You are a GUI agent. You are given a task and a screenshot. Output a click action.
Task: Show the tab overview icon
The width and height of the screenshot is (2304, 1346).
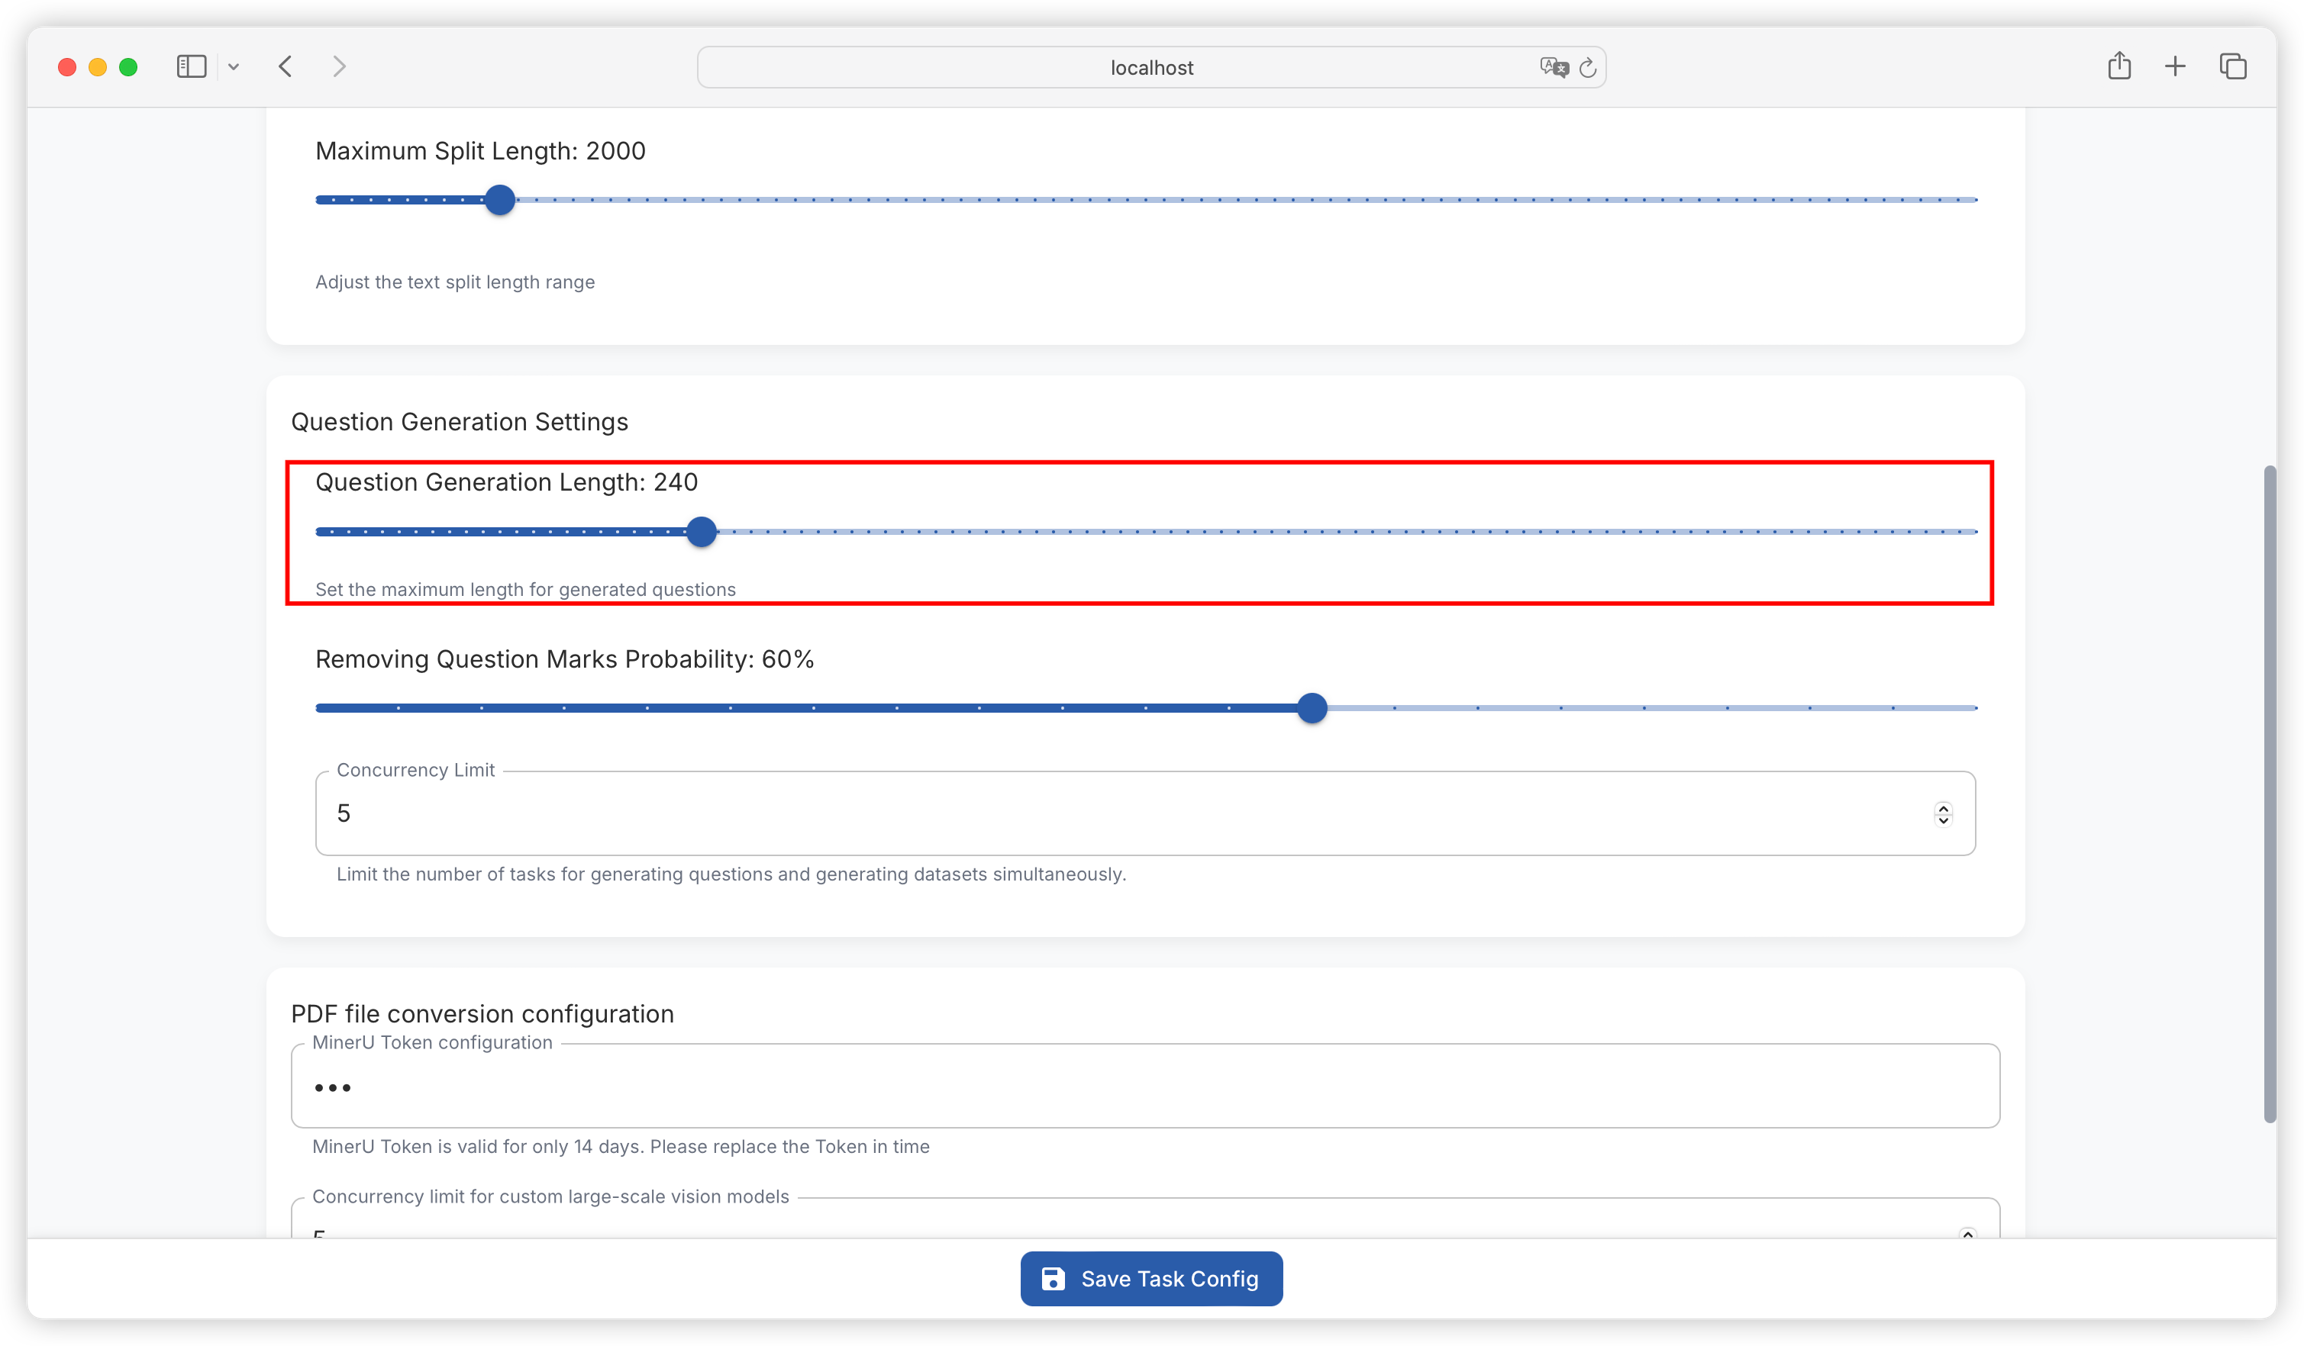tap(2233, 67)
